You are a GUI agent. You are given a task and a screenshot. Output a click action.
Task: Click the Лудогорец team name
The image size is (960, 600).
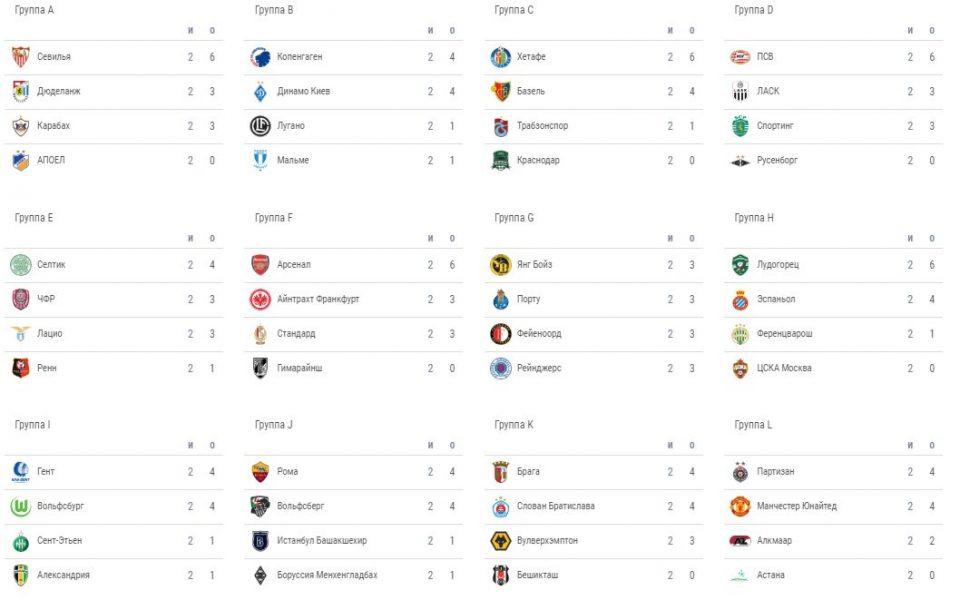777,265
